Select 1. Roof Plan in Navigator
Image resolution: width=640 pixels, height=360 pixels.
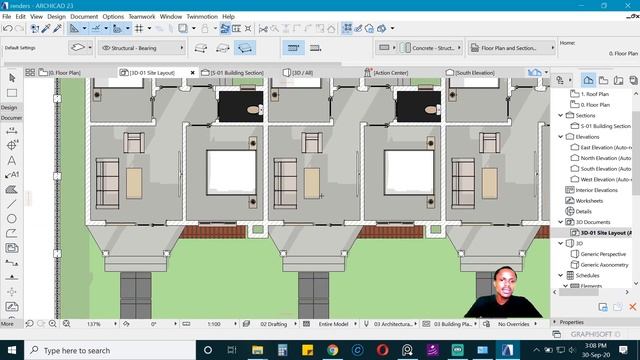coord(590,94)
